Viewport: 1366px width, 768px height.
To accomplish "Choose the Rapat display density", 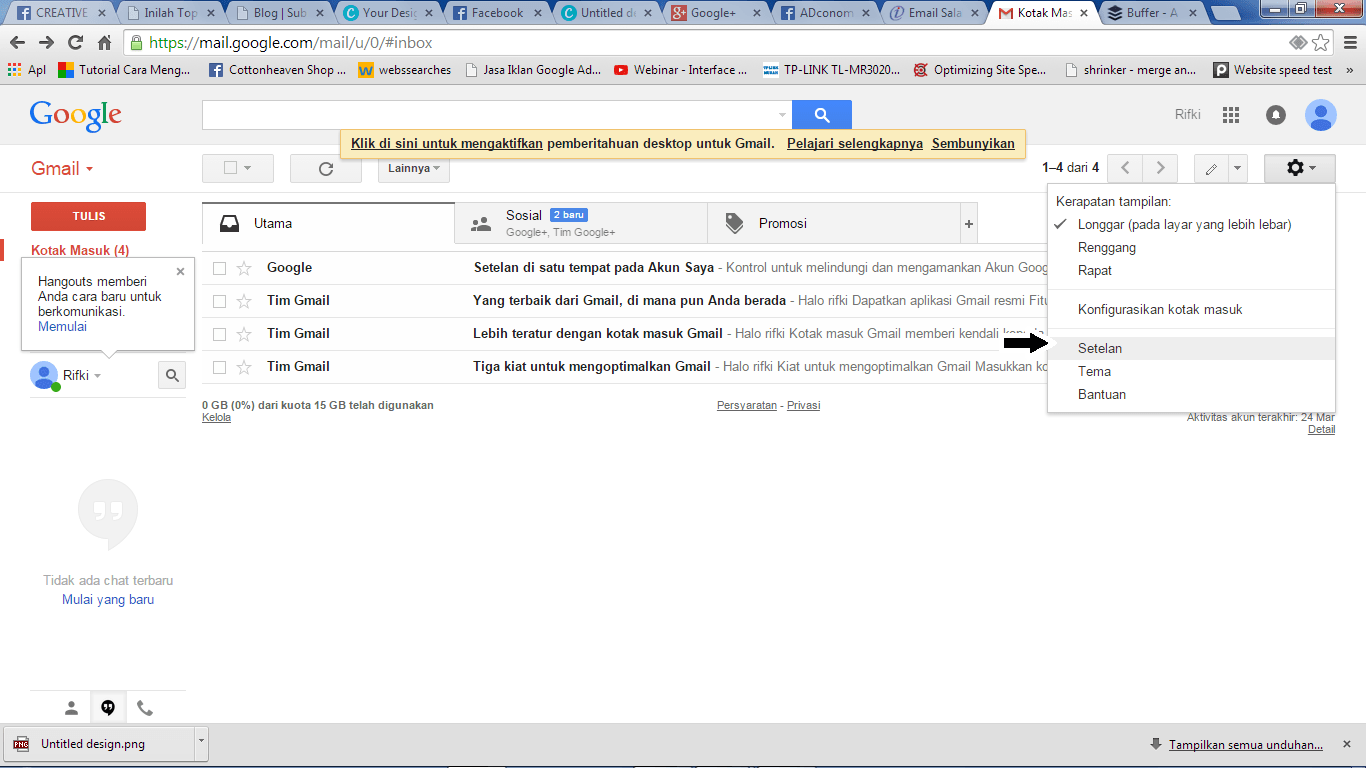I will 1191,271.
